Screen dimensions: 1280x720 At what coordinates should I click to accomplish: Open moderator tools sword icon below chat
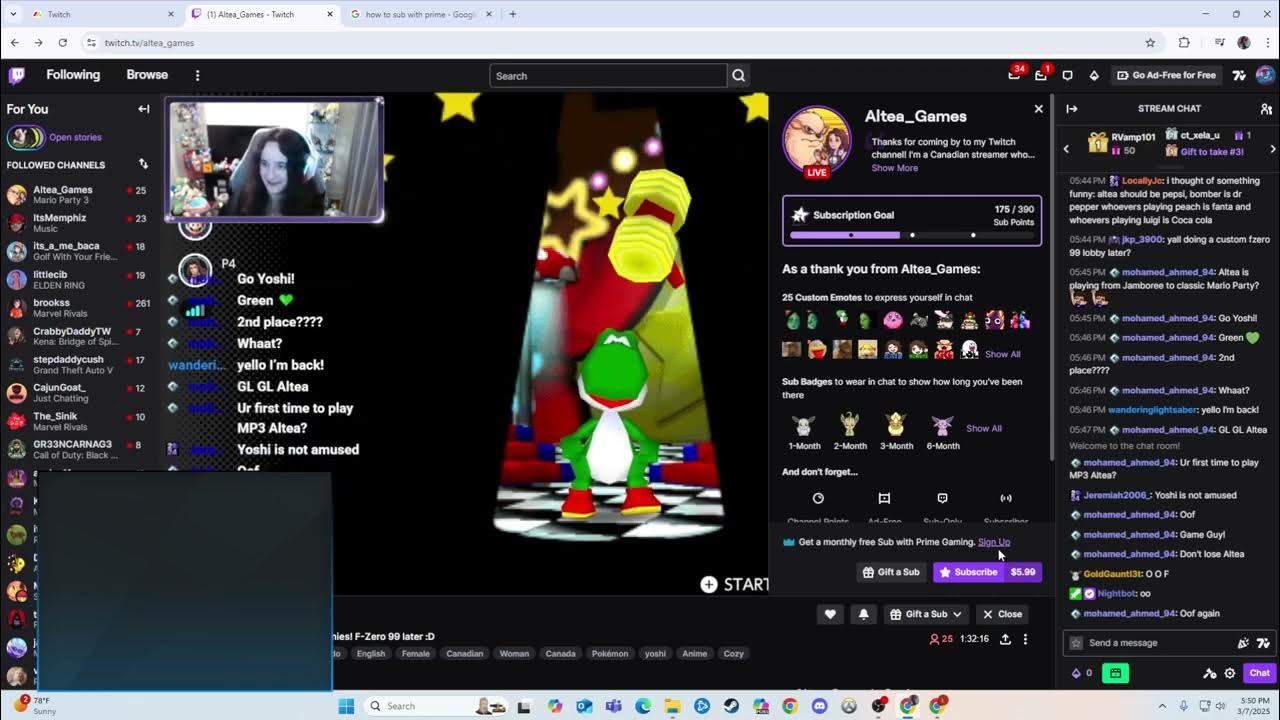tap(1209, 673)
